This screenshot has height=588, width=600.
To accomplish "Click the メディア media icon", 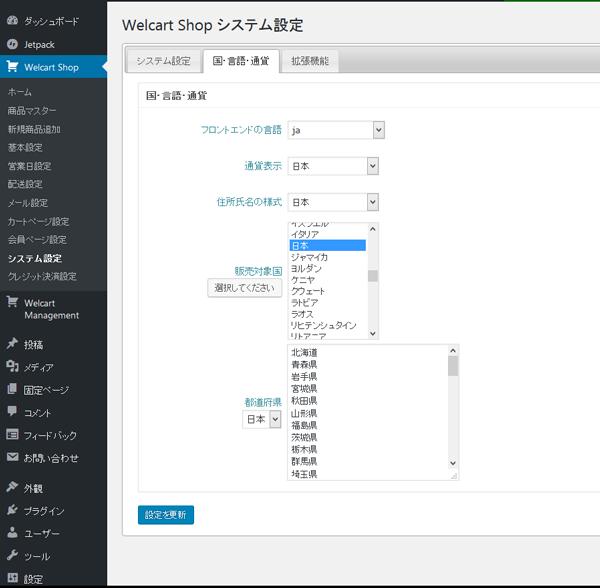I will pyautogui.click(x=12, y=366).
